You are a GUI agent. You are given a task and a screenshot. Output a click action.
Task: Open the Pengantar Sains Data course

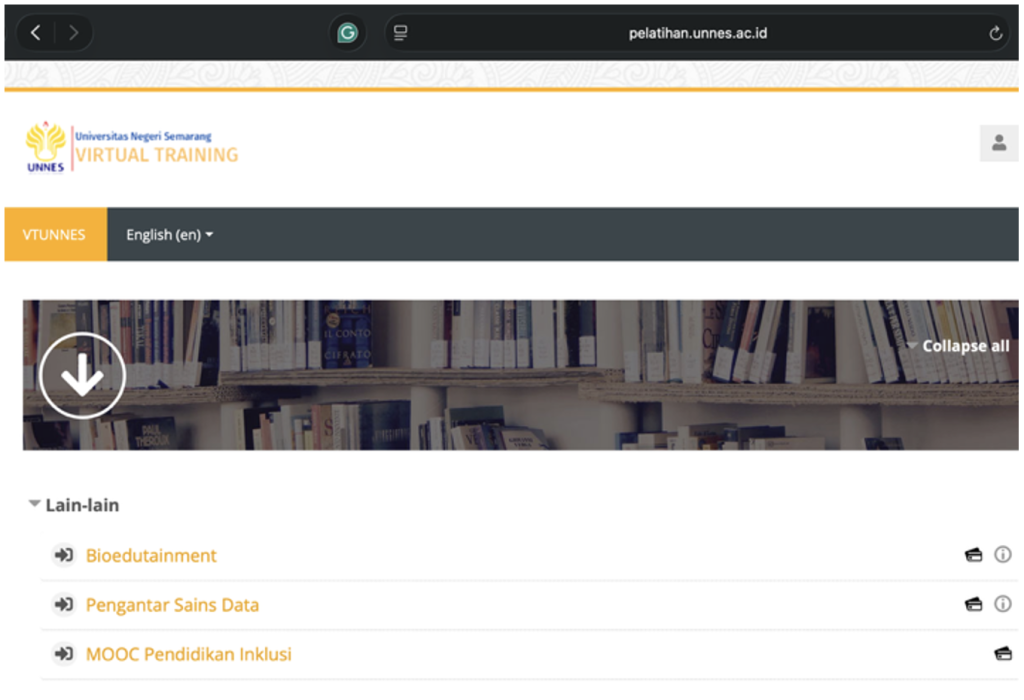point(172,605)
